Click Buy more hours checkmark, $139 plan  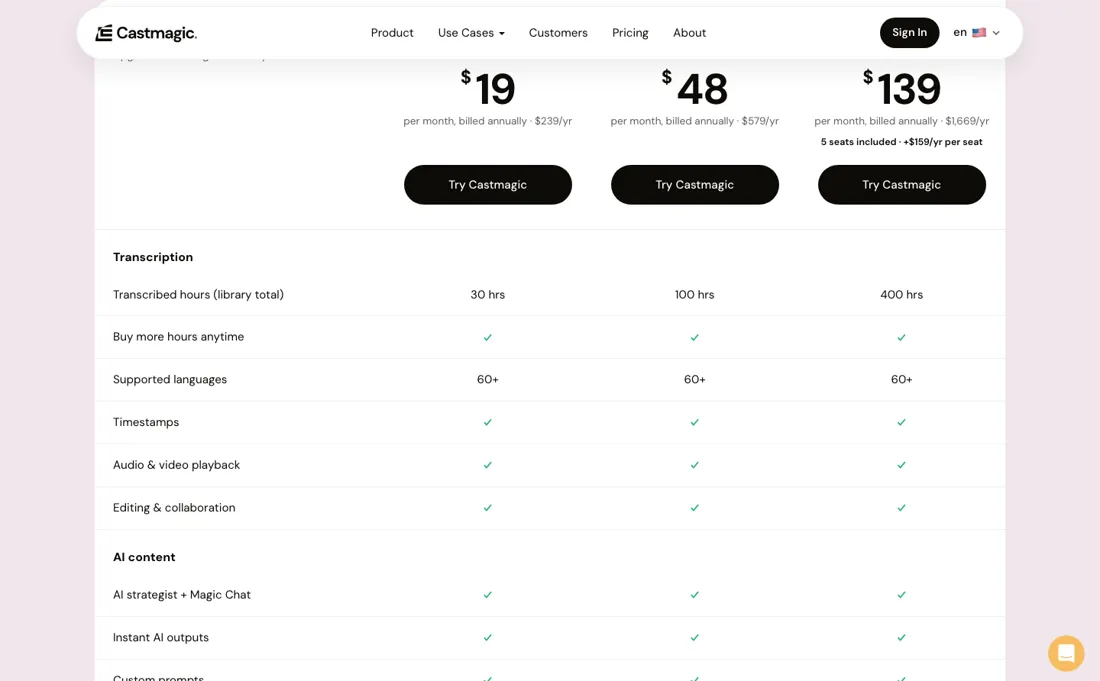tap(901, 337)
